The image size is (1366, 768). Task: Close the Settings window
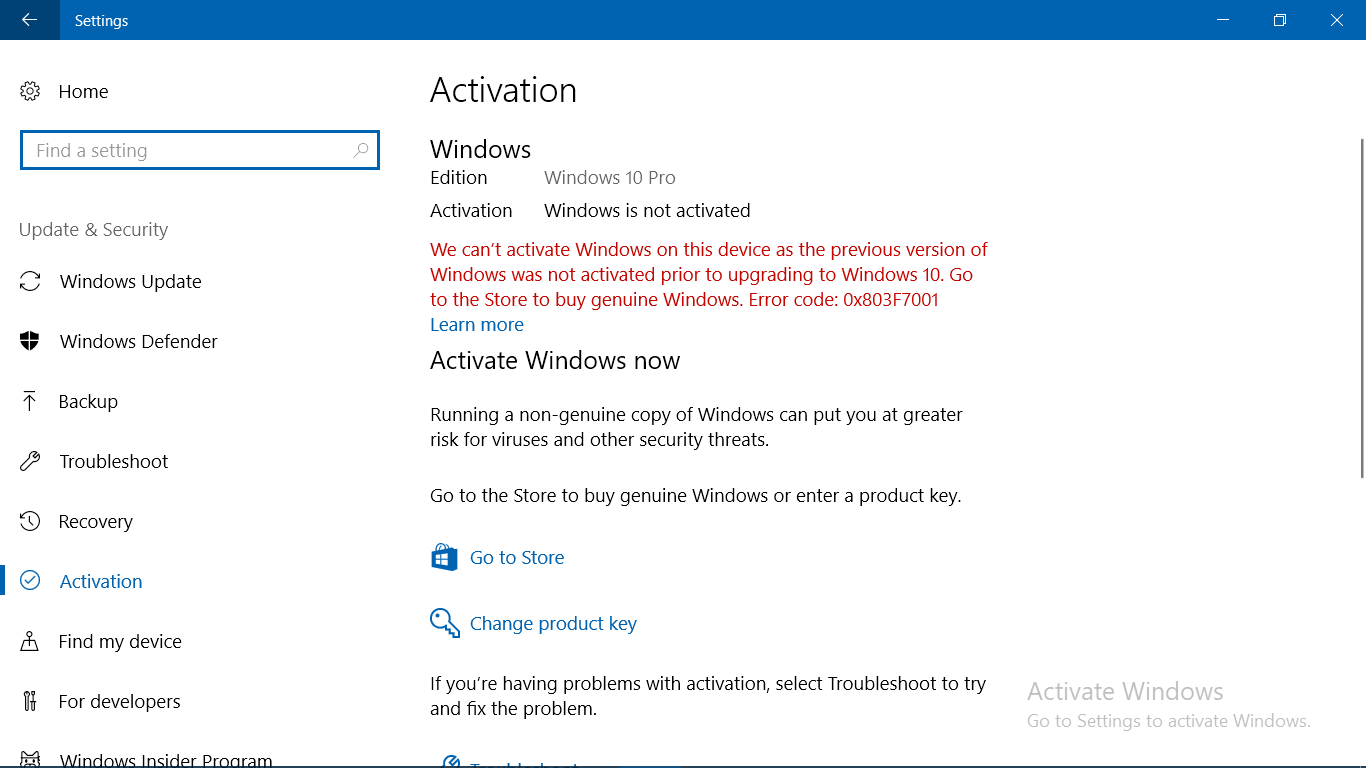[x=1337, y=20]
